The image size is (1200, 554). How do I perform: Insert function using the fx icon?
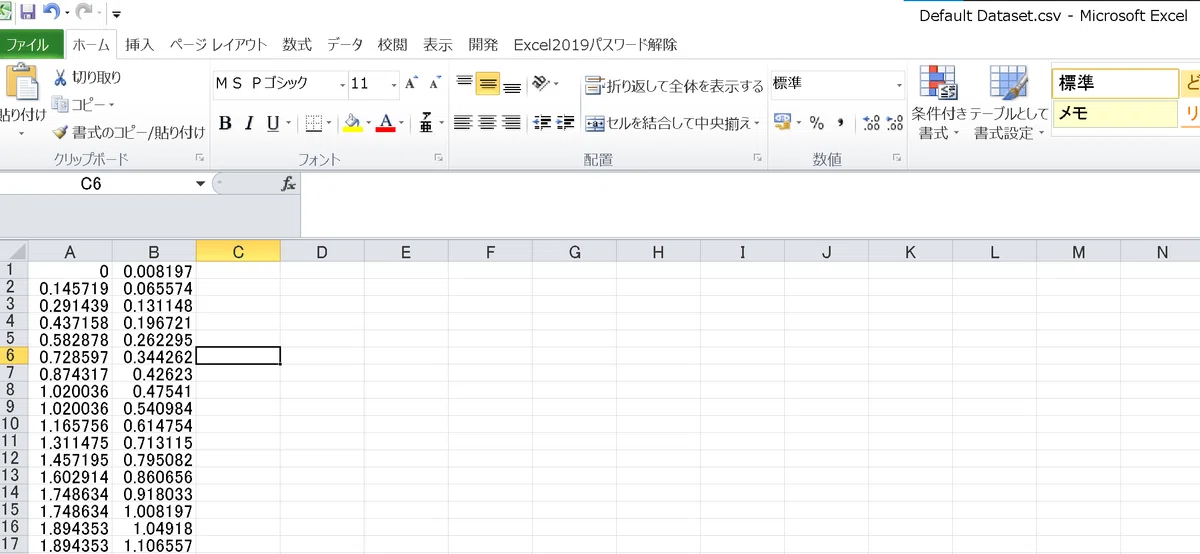pos(289,184)
